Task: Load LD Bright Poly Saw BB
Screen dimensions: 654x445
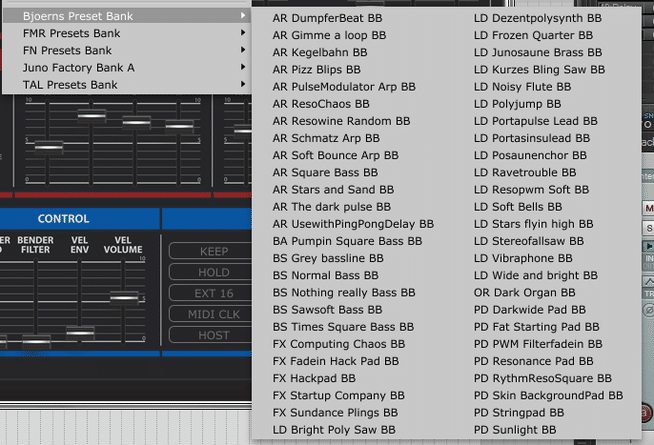Action: point(334,430)
